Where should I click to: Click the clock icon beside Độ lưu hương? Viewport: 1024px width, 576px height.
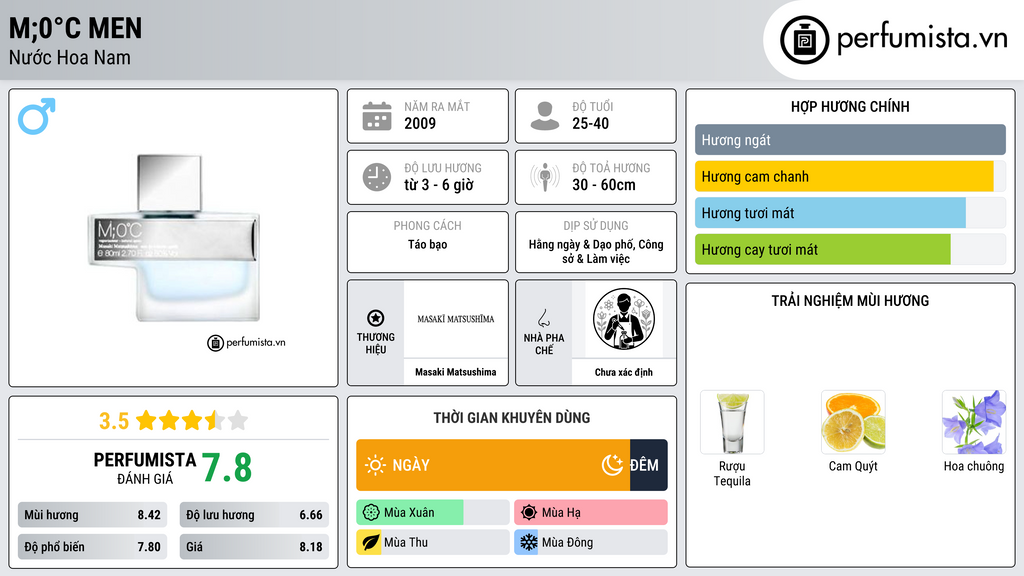pos(377,177)
